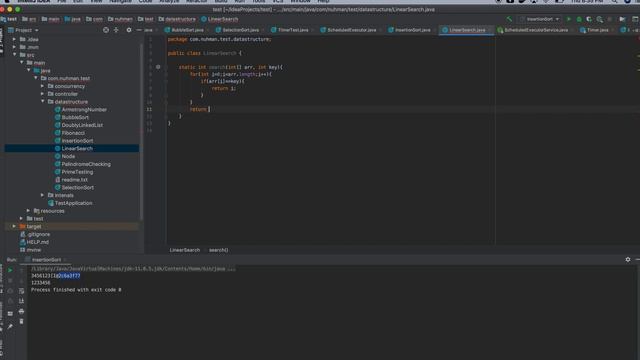640x360 pixels.
Task: Click the Scroll to End icon in Run console
Action: coord(21,301)
